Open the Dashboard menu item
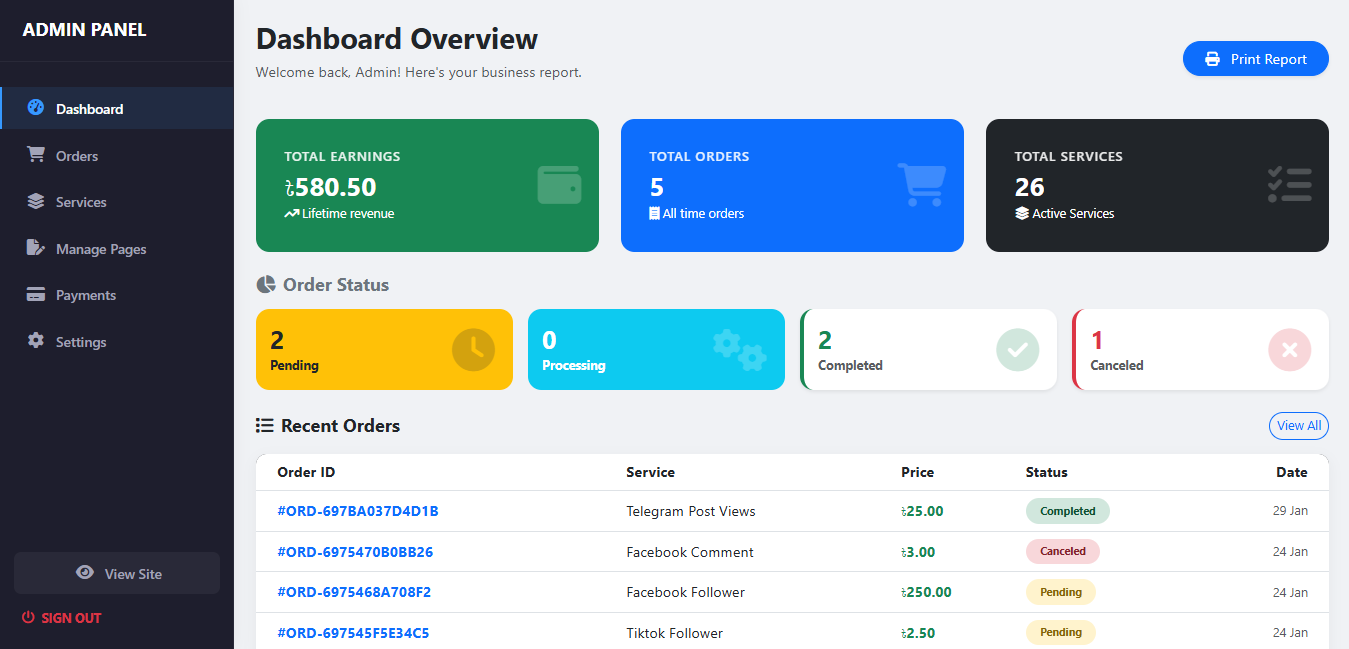Image resolution: width=1349 pixels, height=649 pixels. coord(89,109)
